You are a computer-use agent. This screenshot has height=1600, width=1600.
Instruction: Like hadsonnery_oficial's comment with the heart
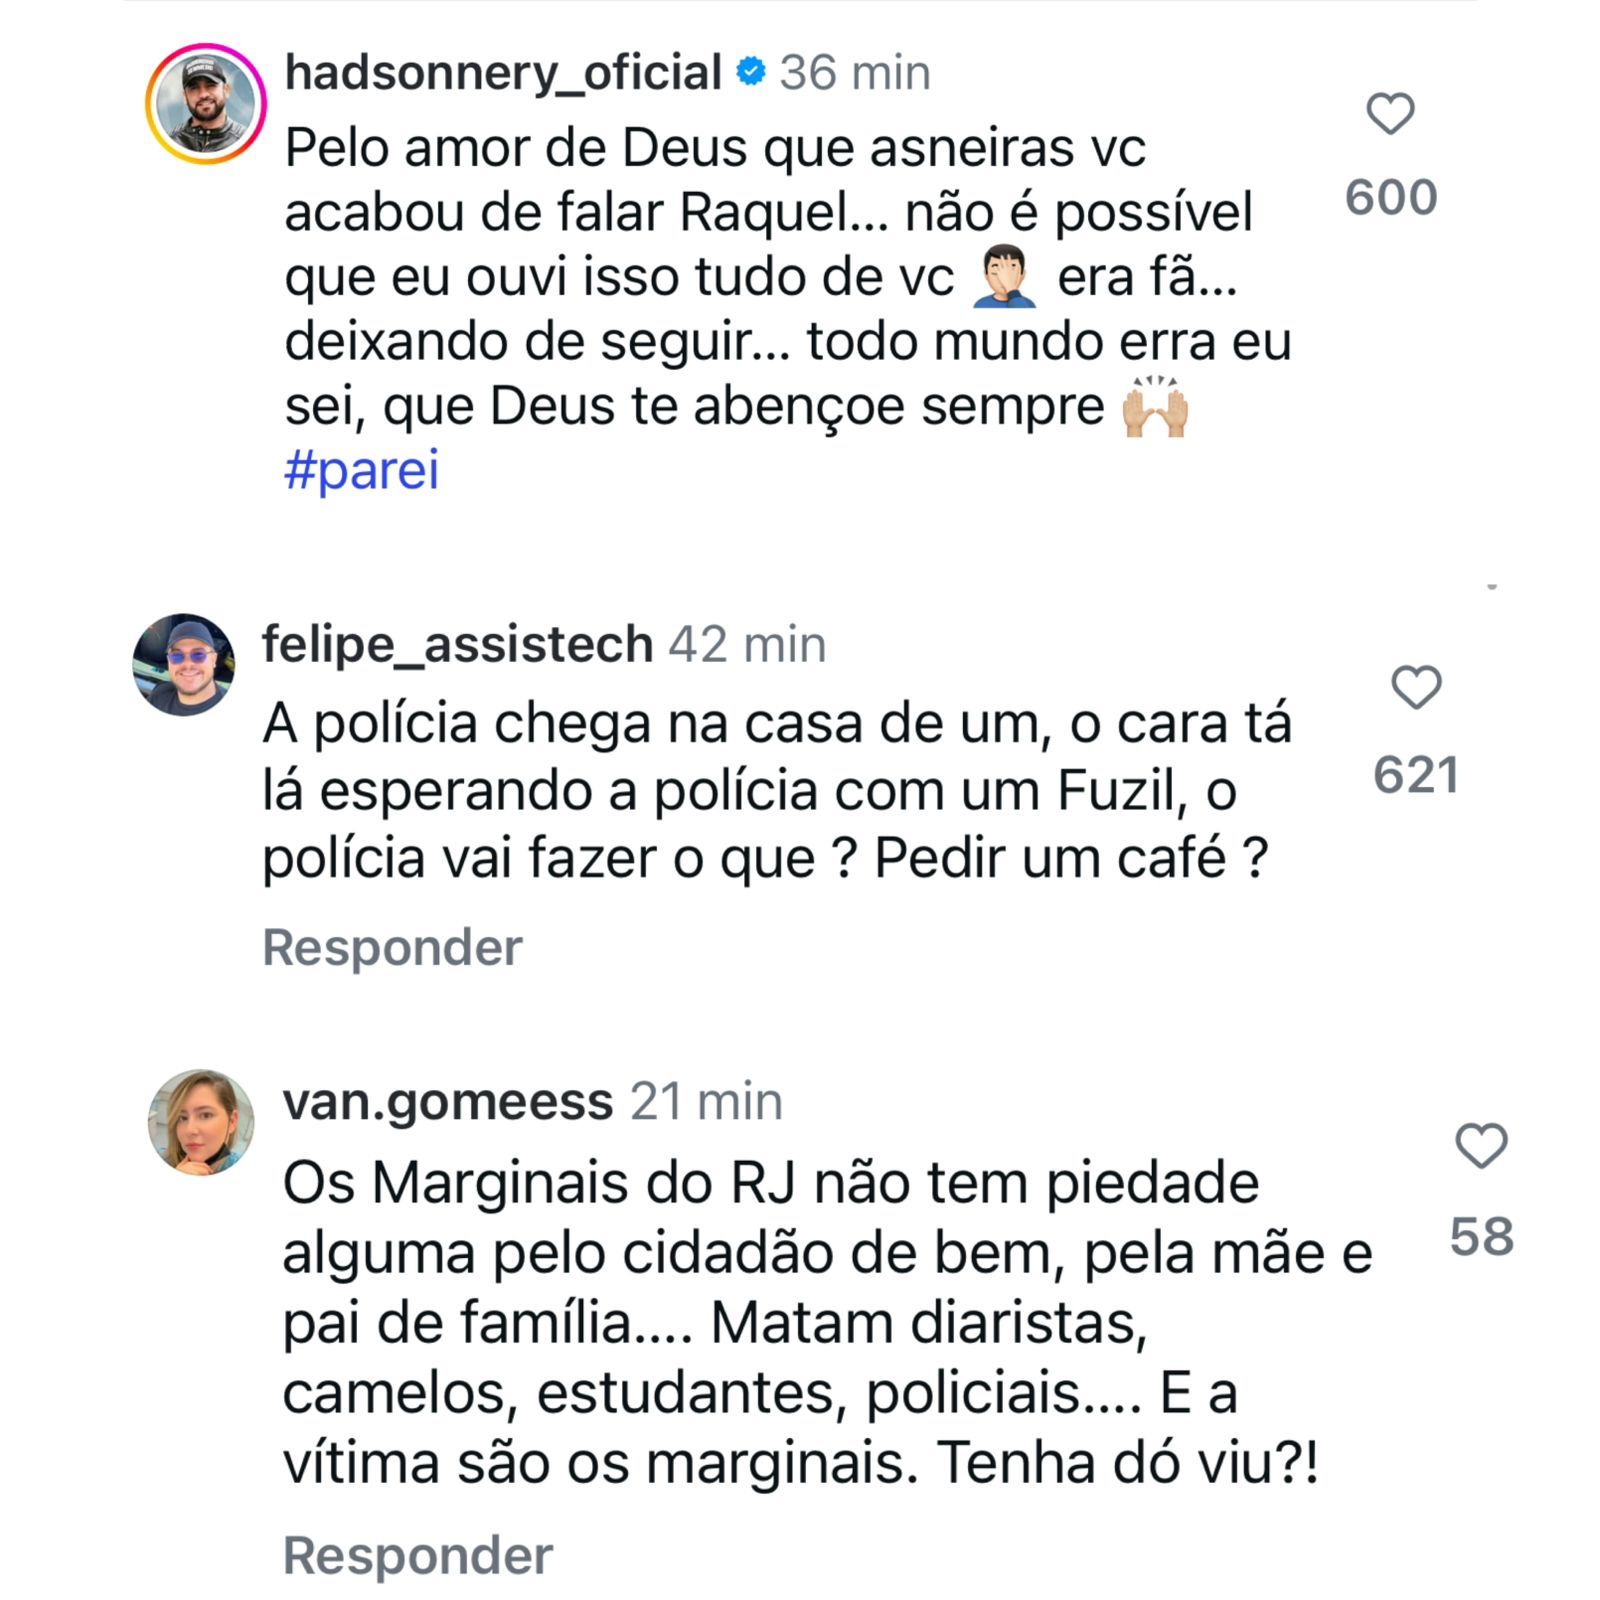point(1390,114)
